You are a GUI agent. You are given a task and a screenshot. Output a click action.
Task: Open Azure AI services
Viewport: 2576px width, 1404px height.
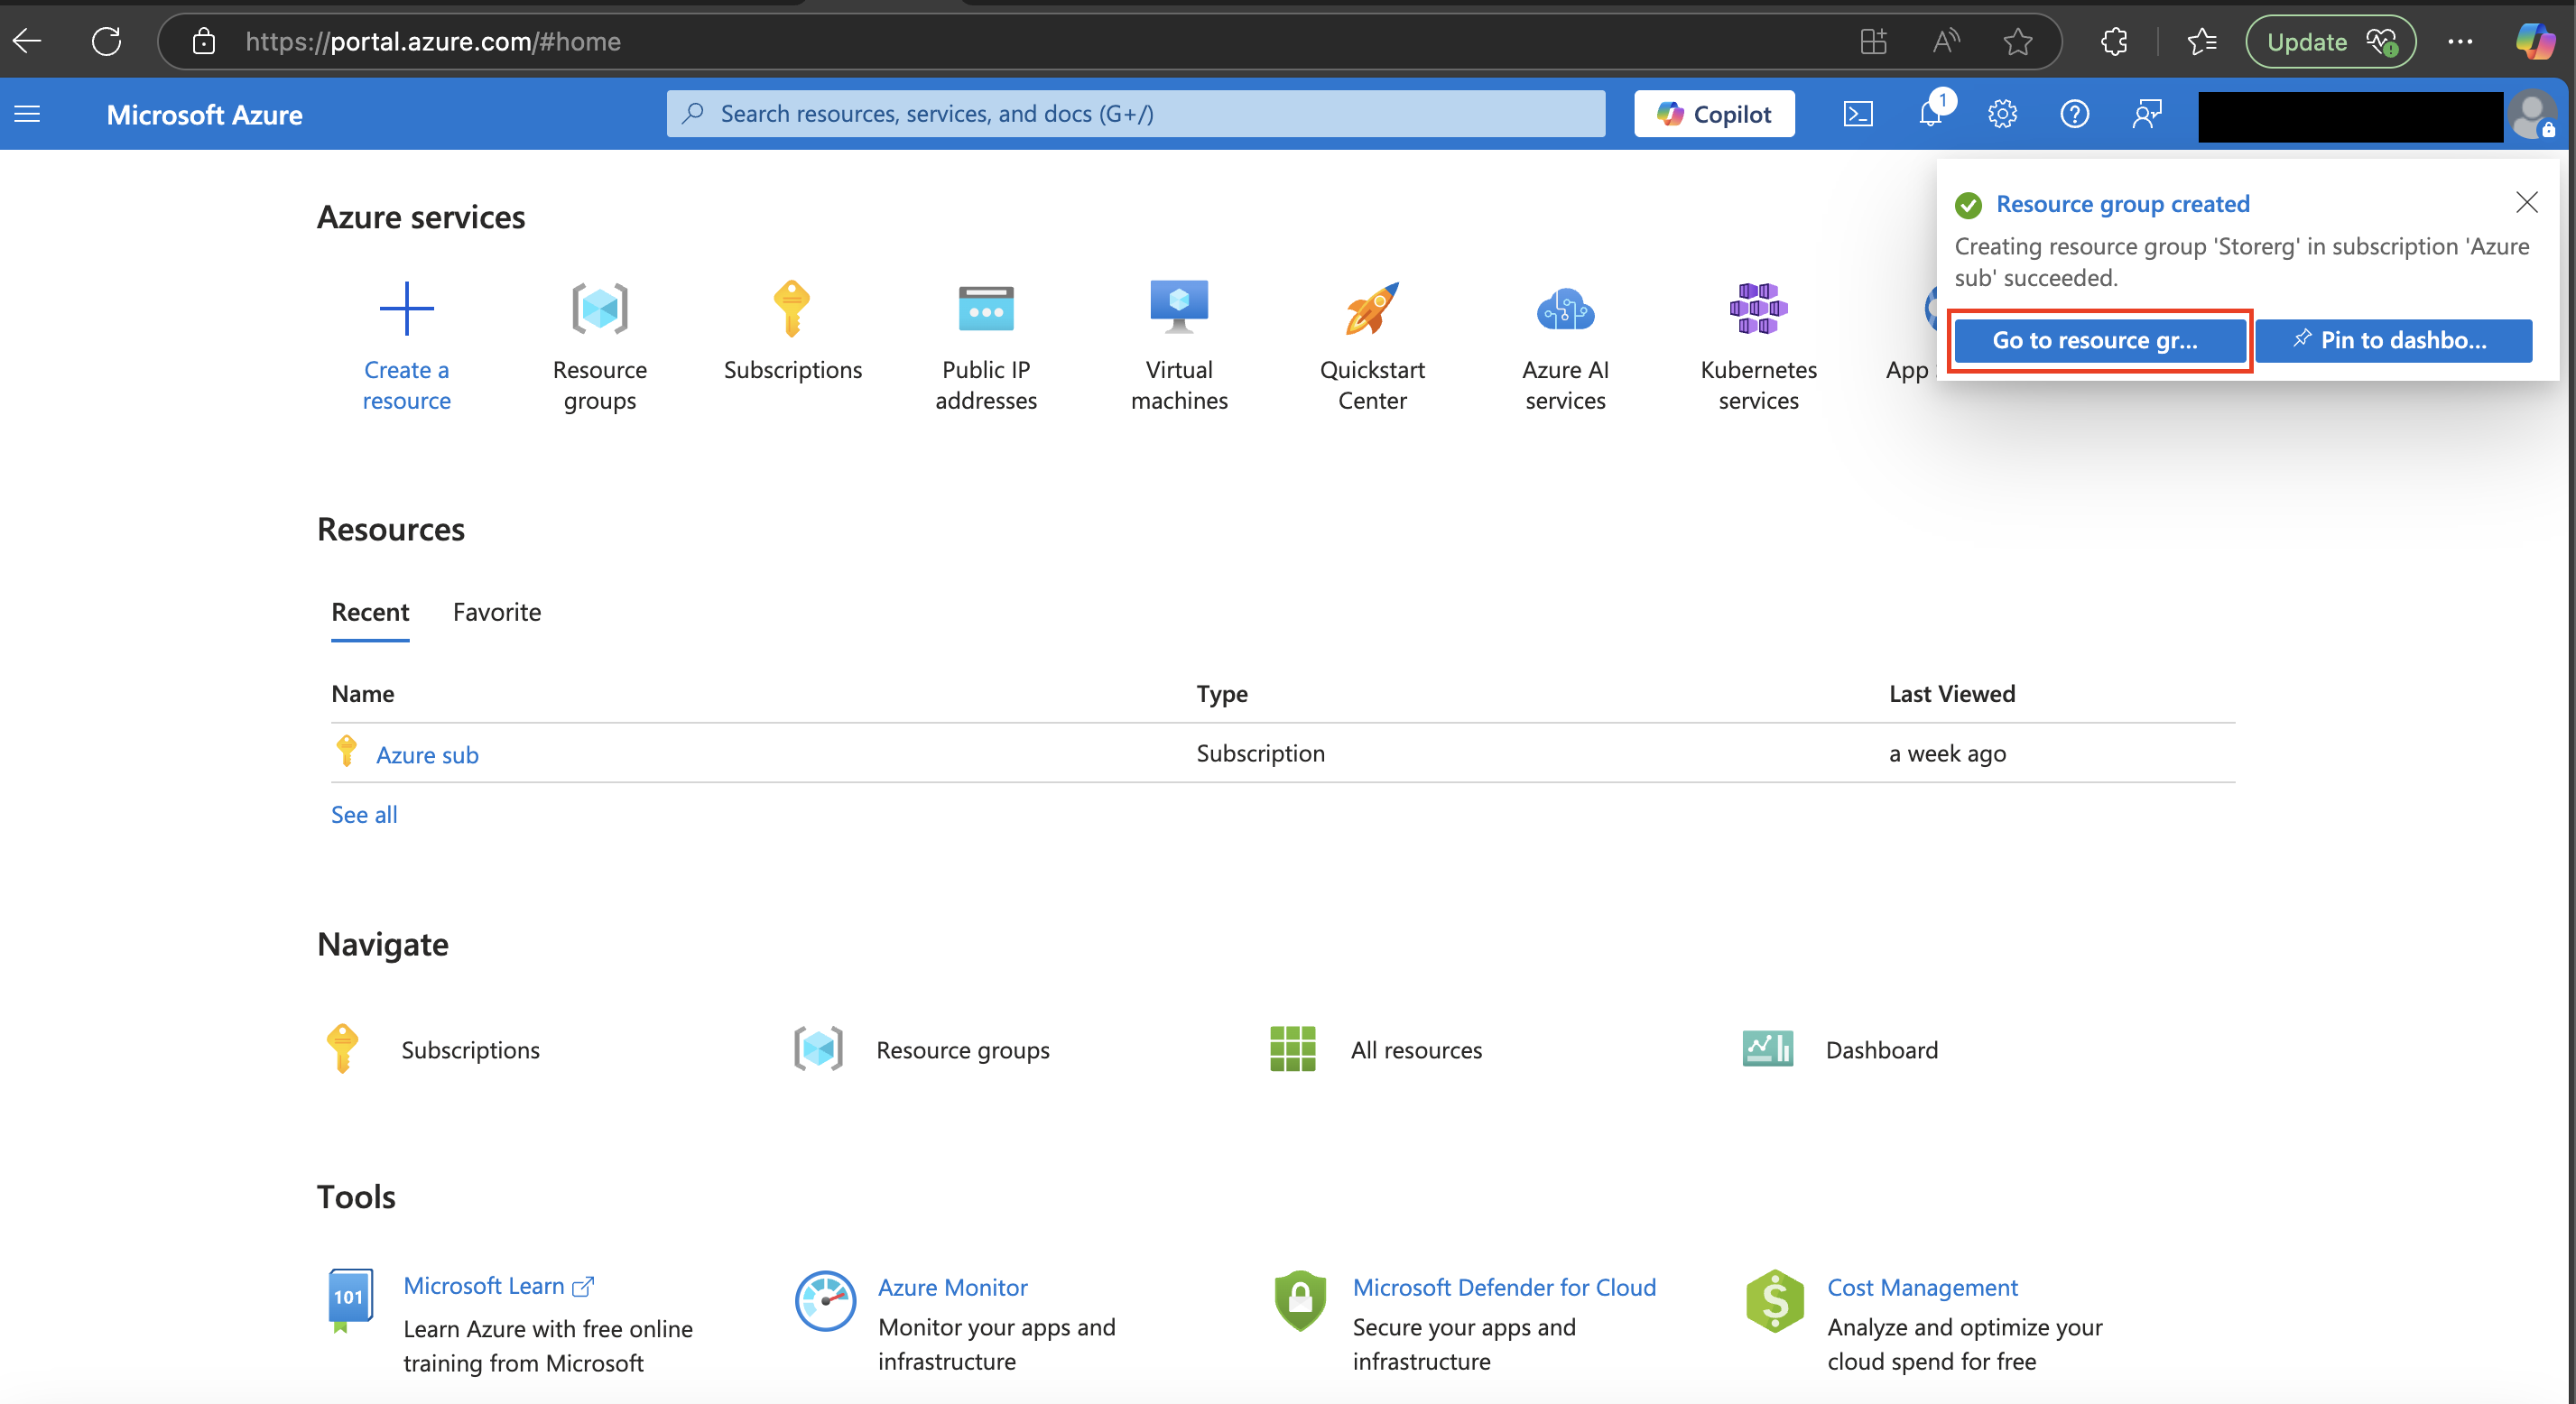[x=1565, y=345]
